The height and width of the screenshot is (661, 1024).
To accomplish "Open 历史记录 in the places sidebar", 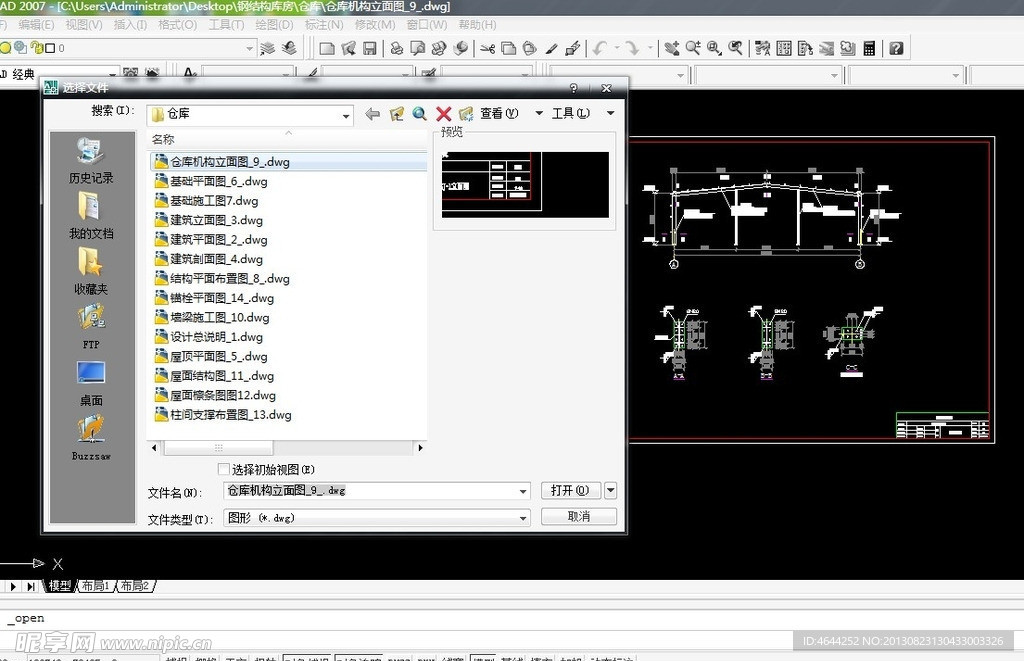I will click(x=91, y=161).
